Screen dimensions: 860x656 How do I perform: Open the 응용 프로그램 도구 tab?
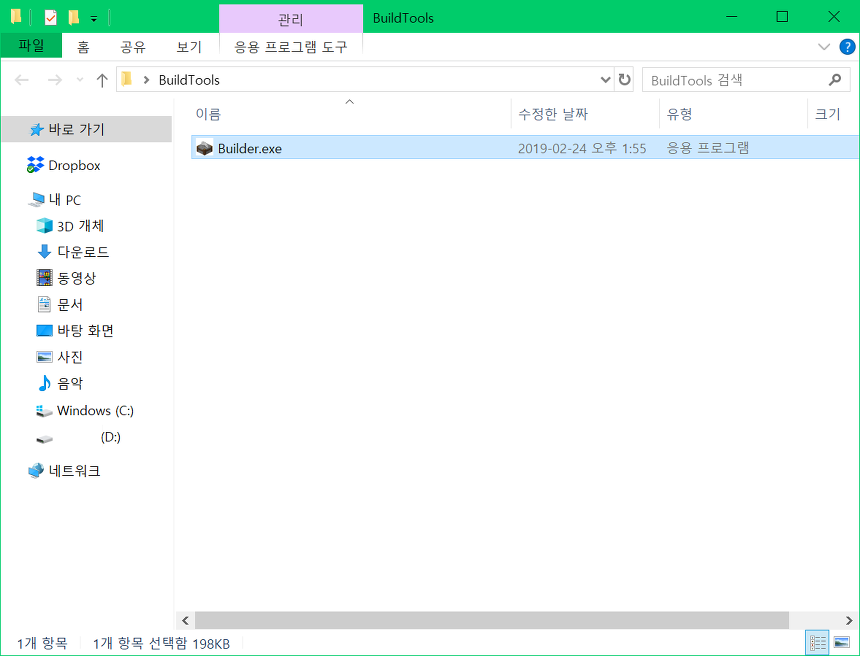(x=291, y=47)
